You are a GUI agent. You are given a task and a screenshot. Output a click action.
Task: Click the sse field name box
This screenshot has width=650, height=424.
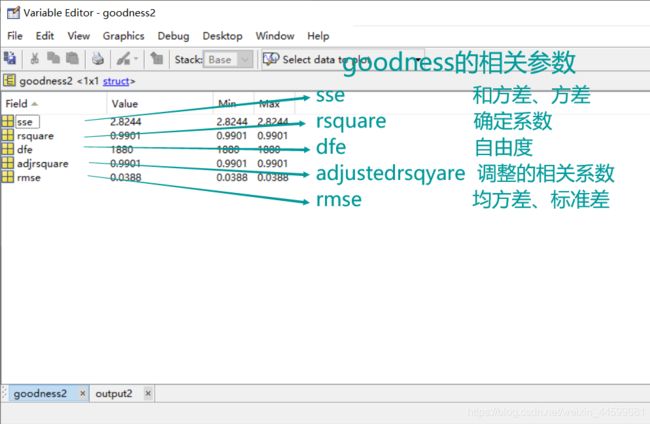(27, 122)
